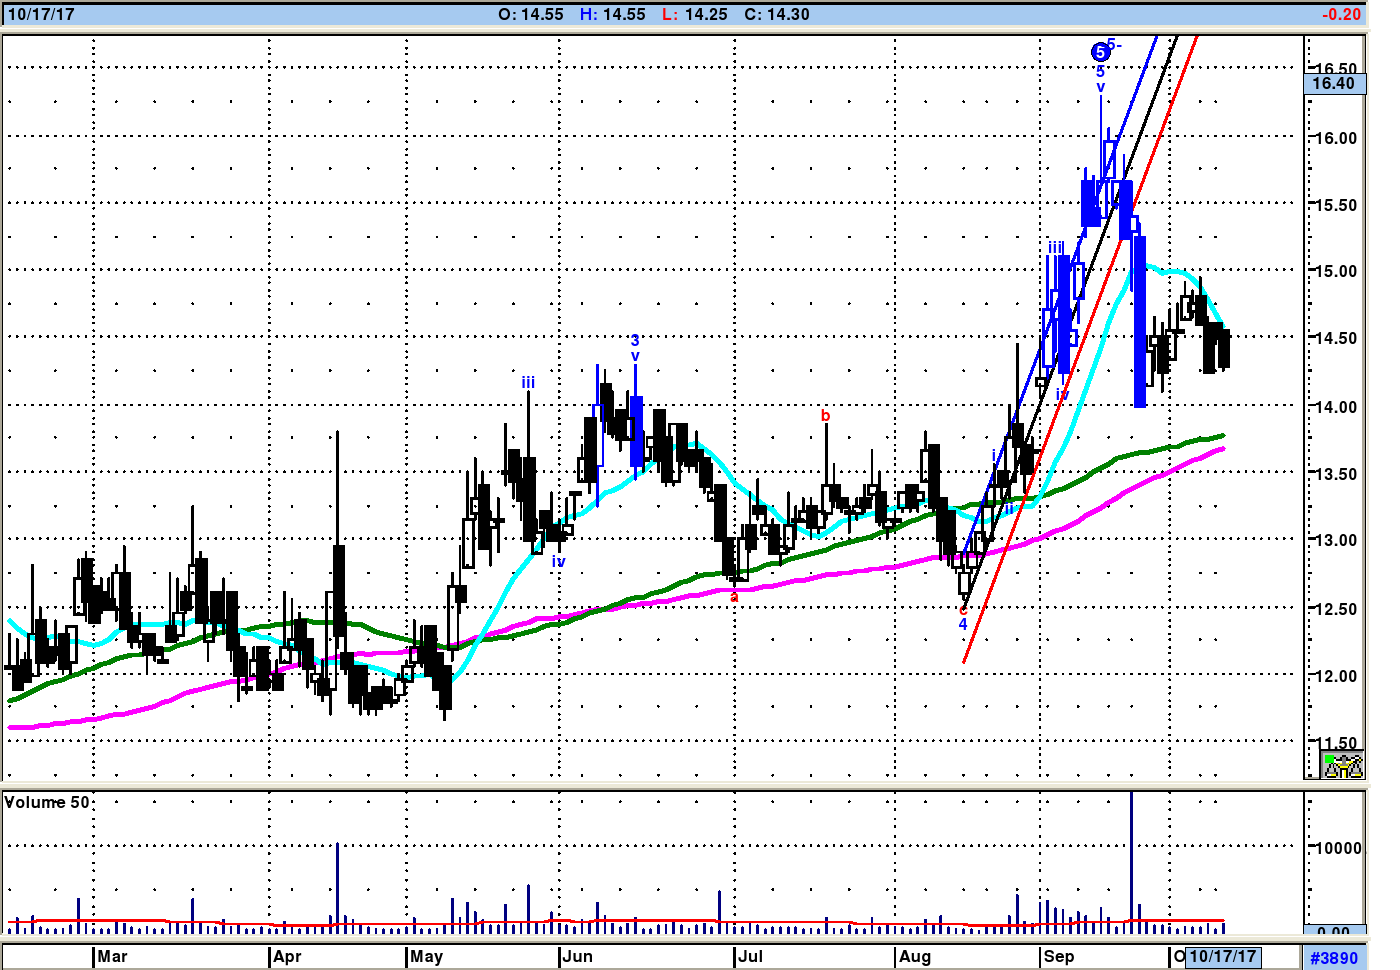Select the circled 5 wave marker
This screenshot has height=970, width=1400.
pyautogui.click(x=1100, y=52)
